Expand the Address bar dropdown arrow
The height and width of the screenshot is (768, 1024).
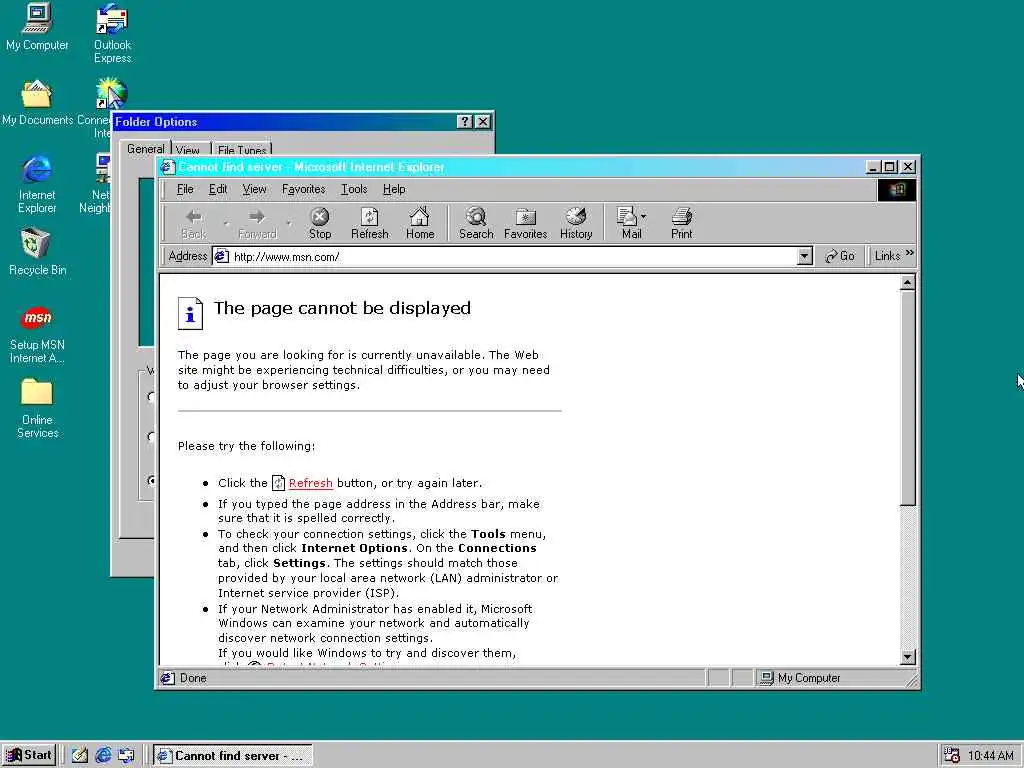[x=805, y=256]
